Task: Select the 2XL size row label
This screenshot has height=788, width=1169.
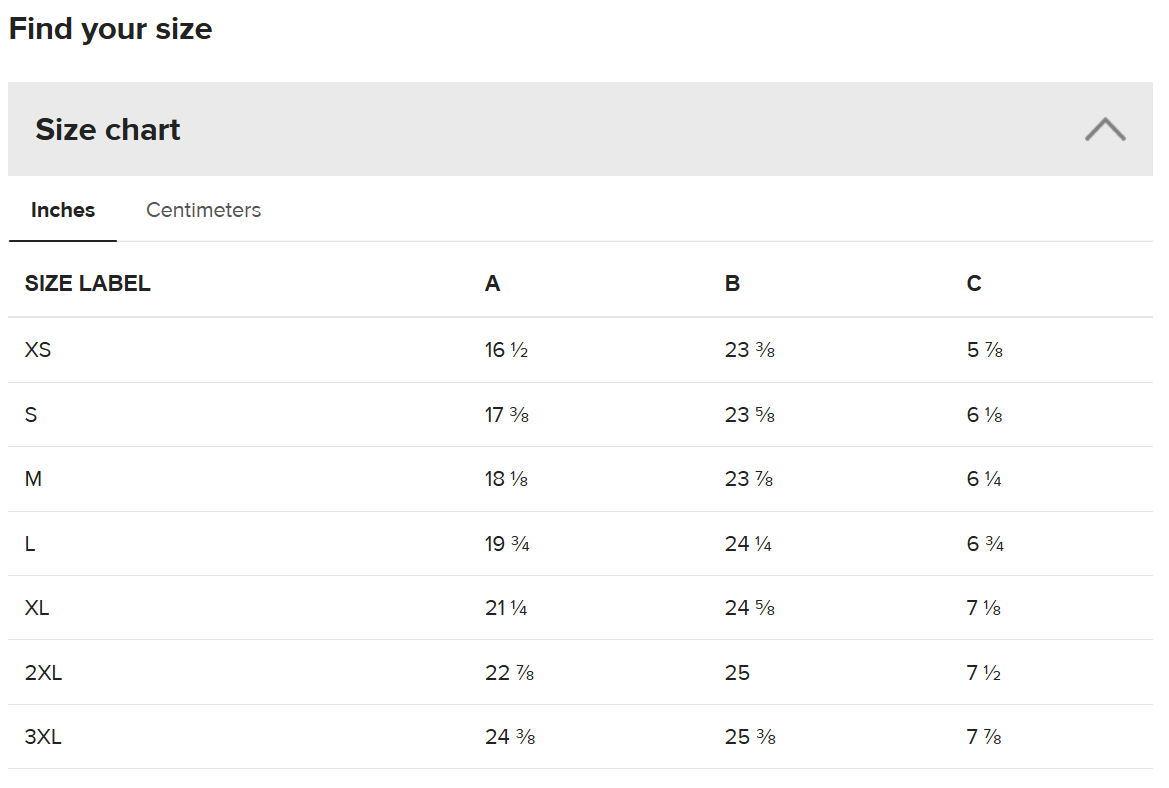Action: [x=43, y=673]
